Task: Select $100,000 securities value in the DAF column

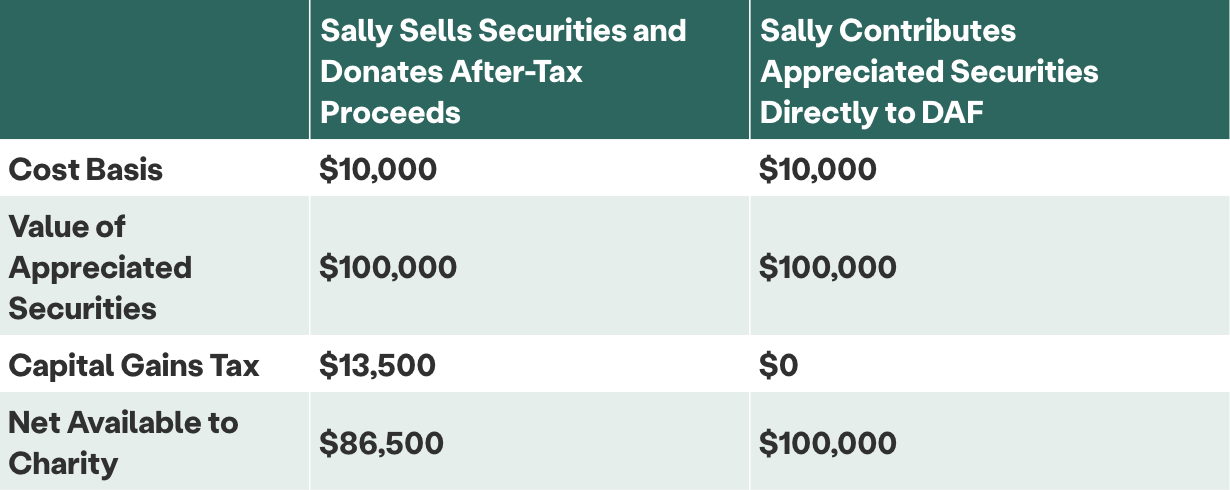Action: point(828,267)
